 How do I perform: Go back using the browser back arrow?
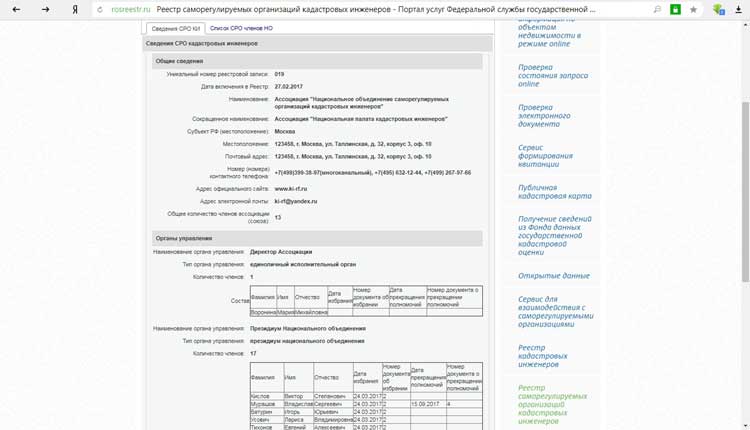[x=16, y=9]
